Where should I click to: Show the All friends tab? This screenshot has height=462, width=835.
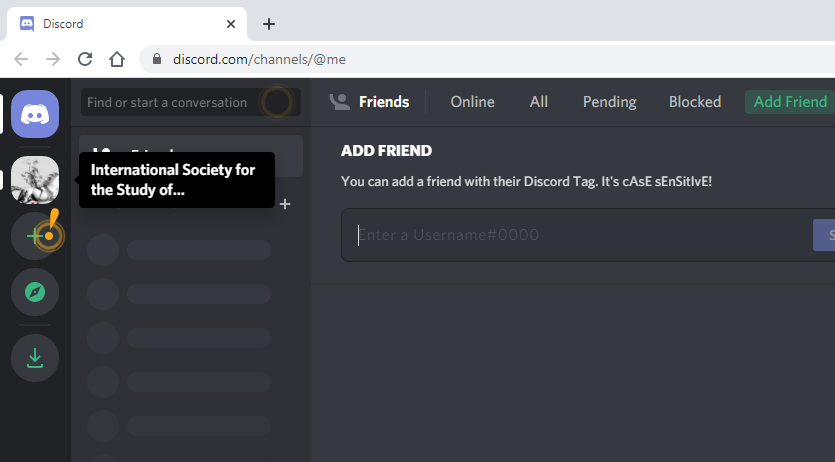coord(539,102)
